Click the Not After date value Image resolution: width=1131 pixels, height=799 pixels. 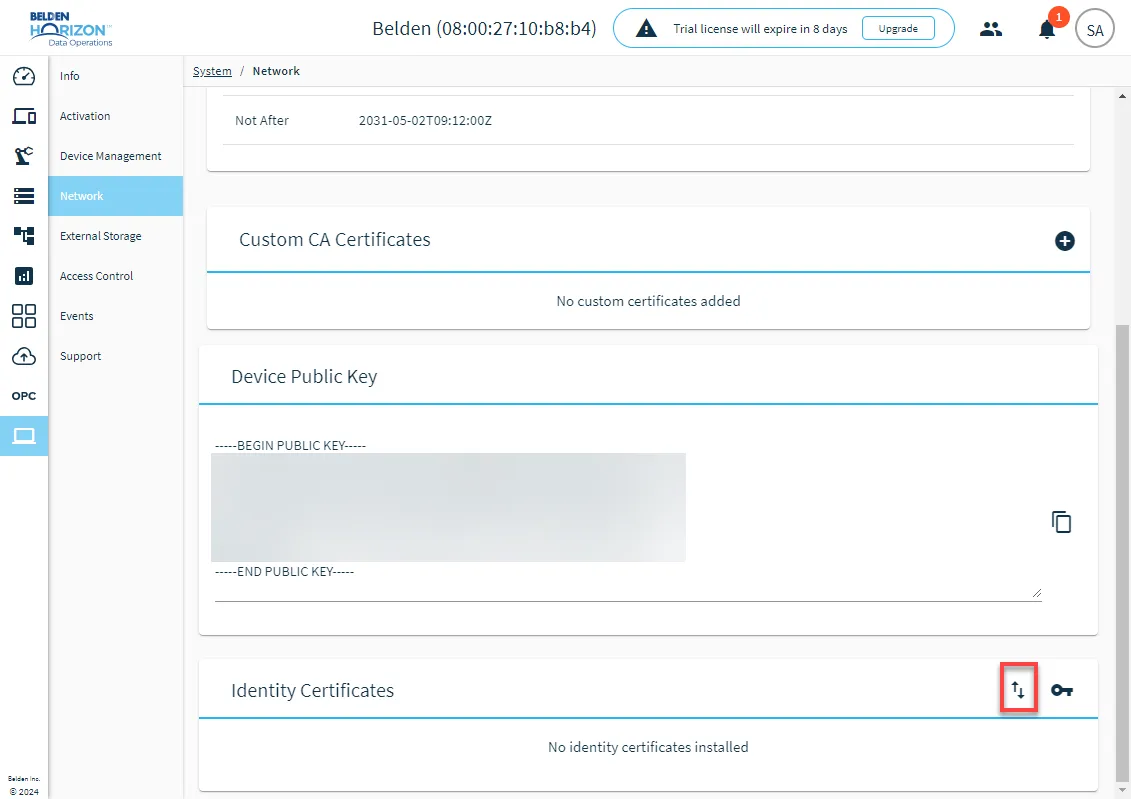point(426,120)
